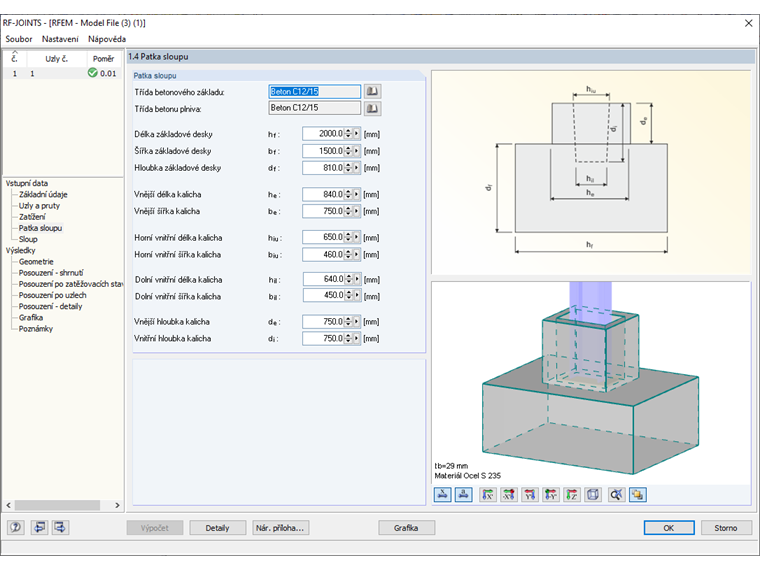Select Patka sloupu tree item
760x570 pixels.
[40, 228]
